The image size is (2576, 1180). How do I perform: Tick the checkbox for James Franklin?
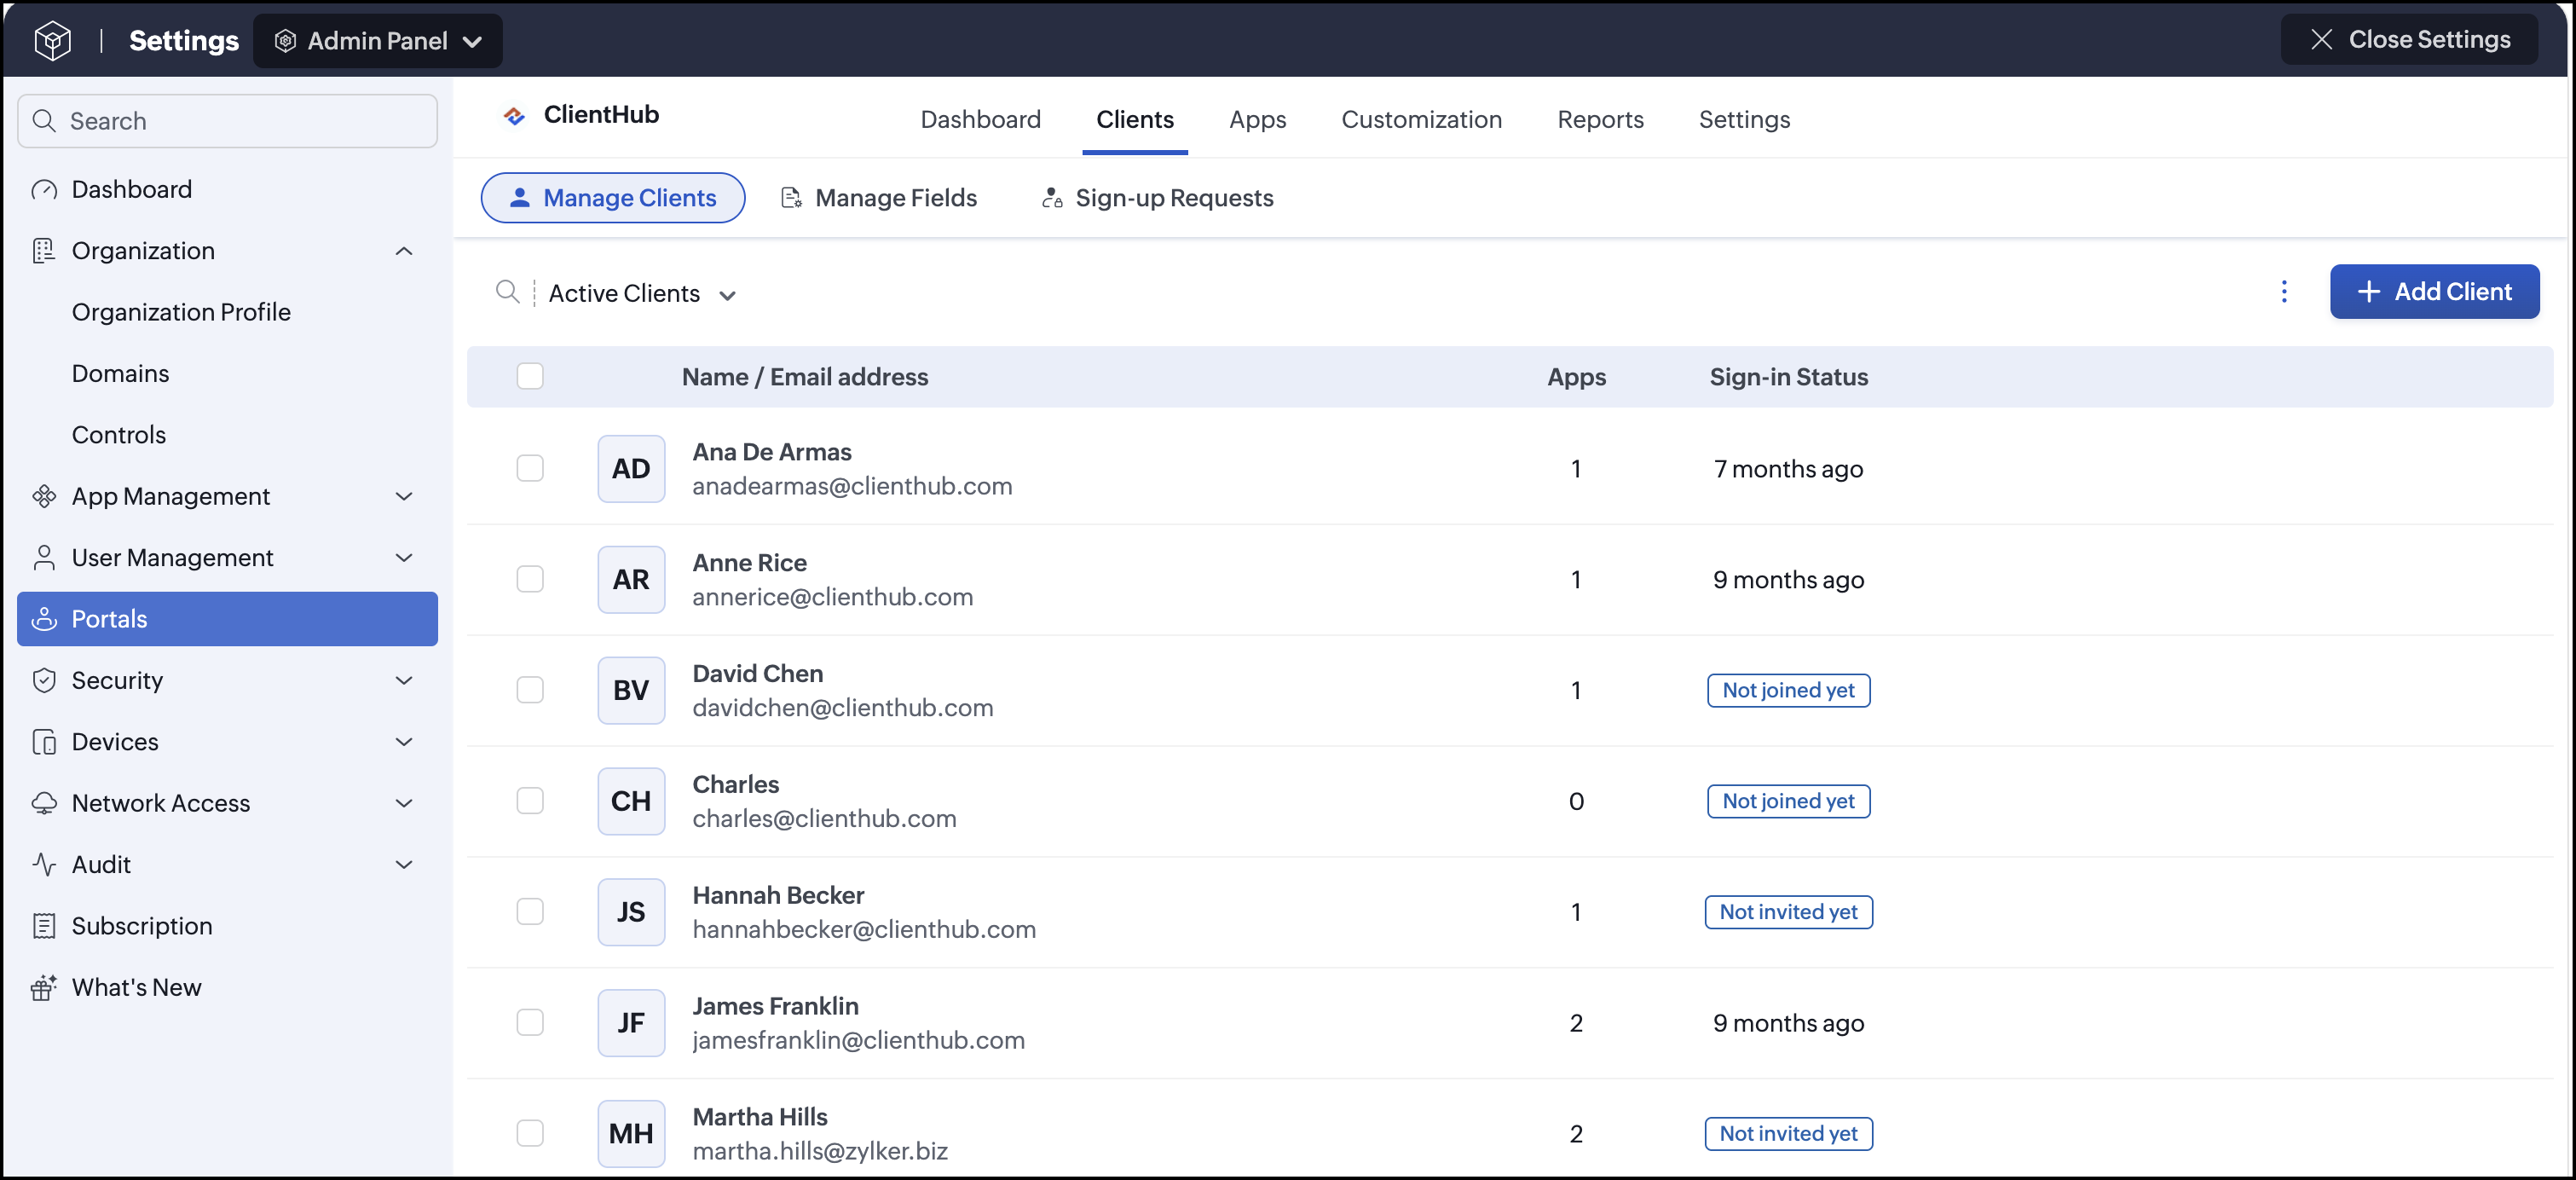click(530, 1023)
